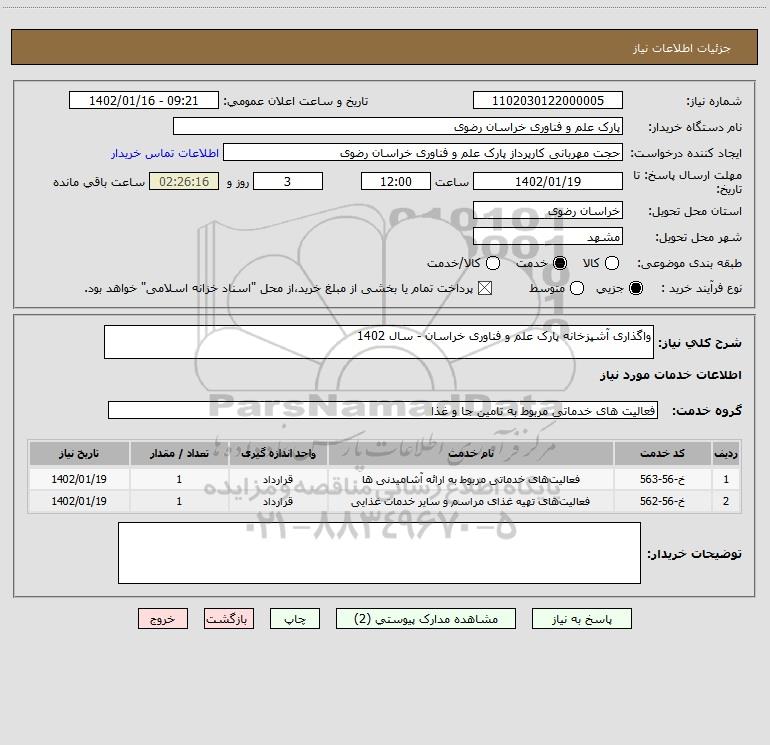The width and height of the screenshot is (770, 745).
Task: Click the announcement date field 1402/01/16 - 09:21
Action: [x=144, y=101]
